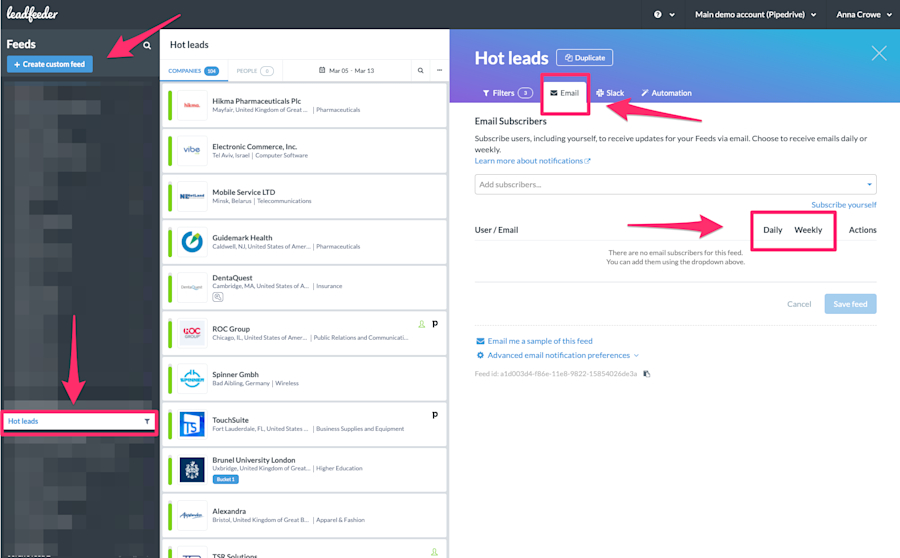The height and width of the screenshot is (558, 900).
Task: Click Subscribe yourself link
Action: pyautogui.click(x=843, y=205)
